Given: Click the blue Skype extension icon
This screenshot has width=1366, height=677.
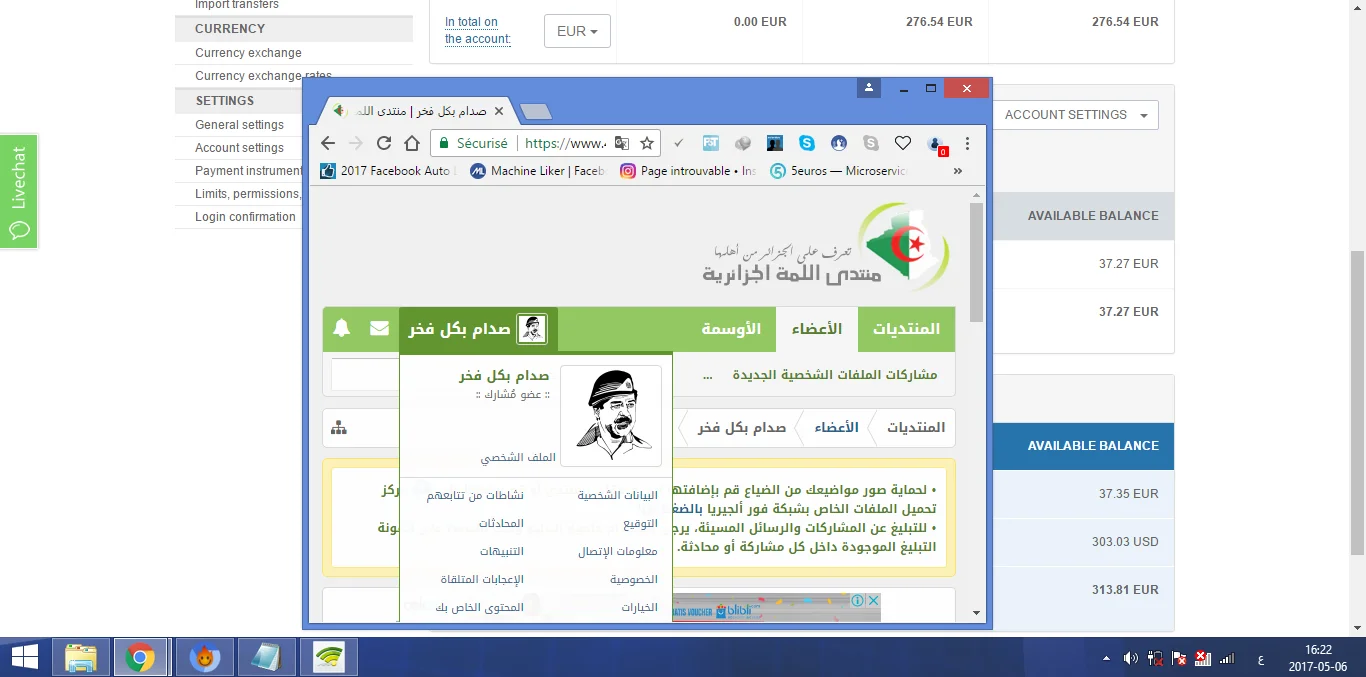Looking at the screenshot, I should pos(807,144).
